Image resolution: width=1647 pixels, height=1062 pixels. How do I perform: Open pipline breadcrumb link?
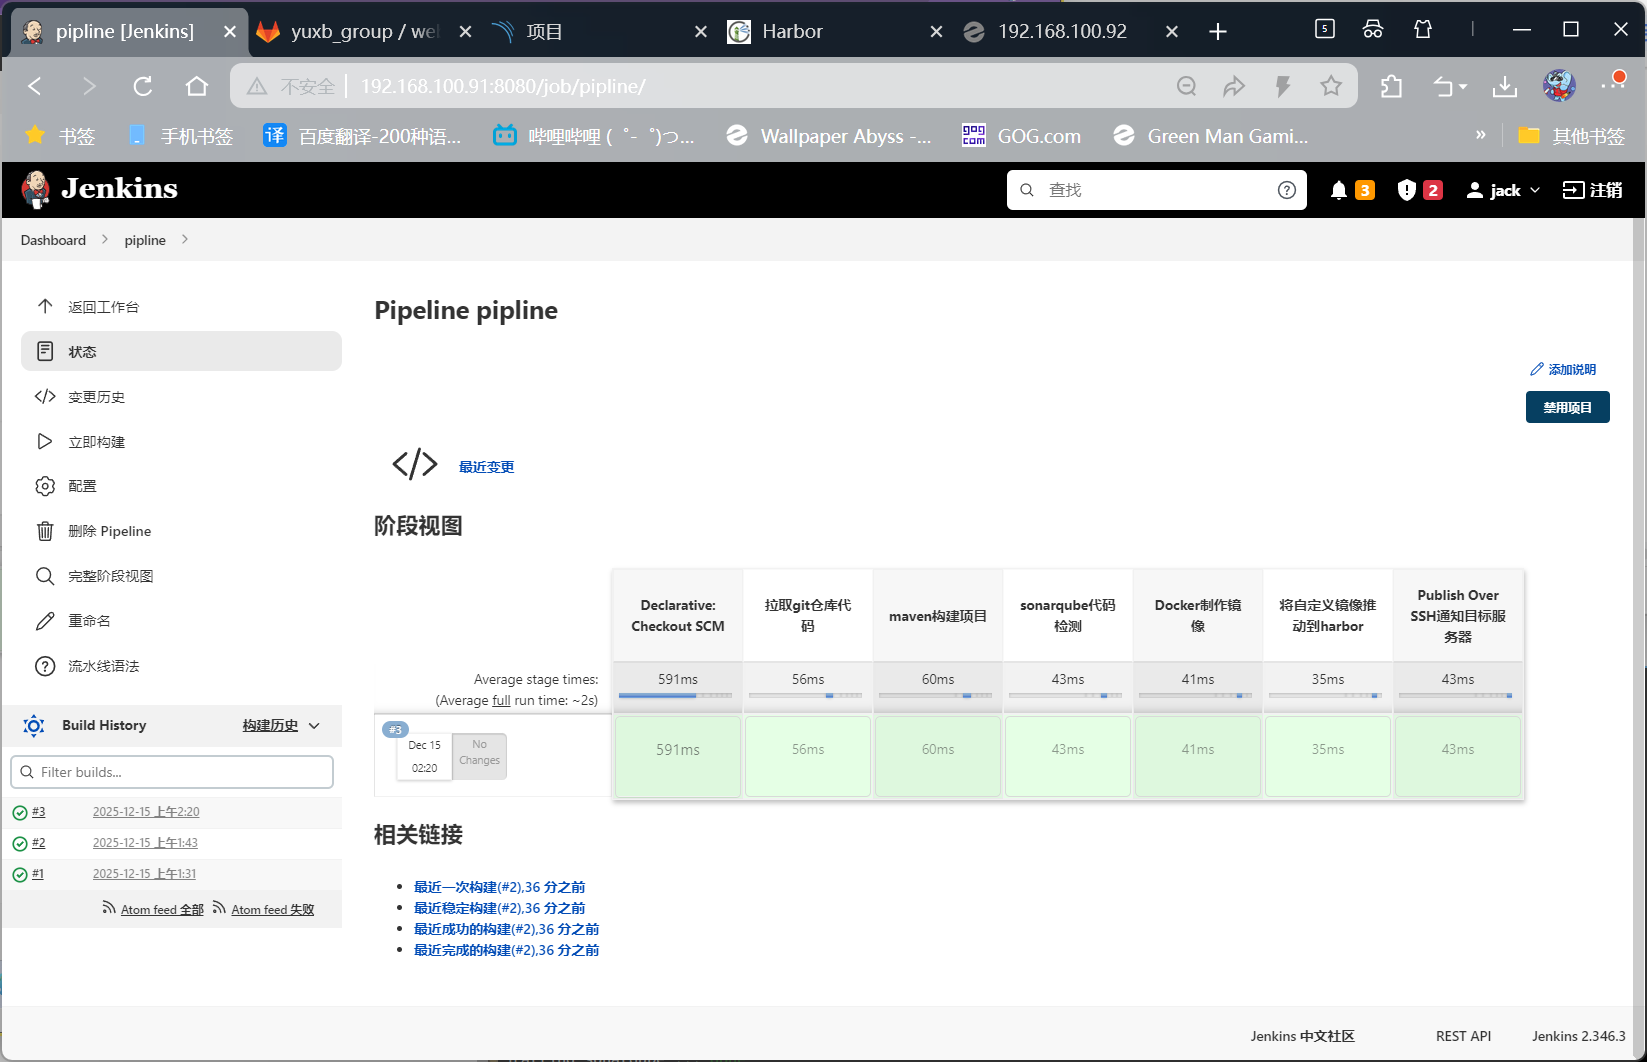point(145,240)
